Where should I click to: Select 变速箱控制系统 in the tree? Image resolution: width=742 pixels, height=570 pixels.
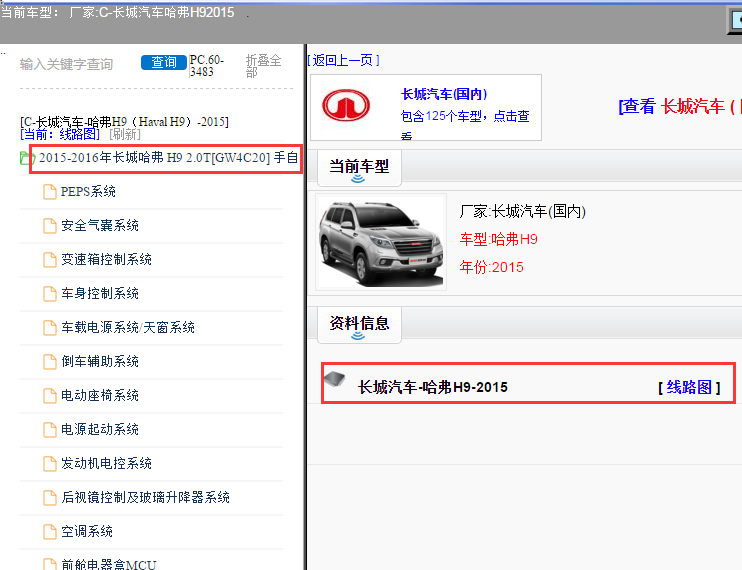tap(106, 260)
